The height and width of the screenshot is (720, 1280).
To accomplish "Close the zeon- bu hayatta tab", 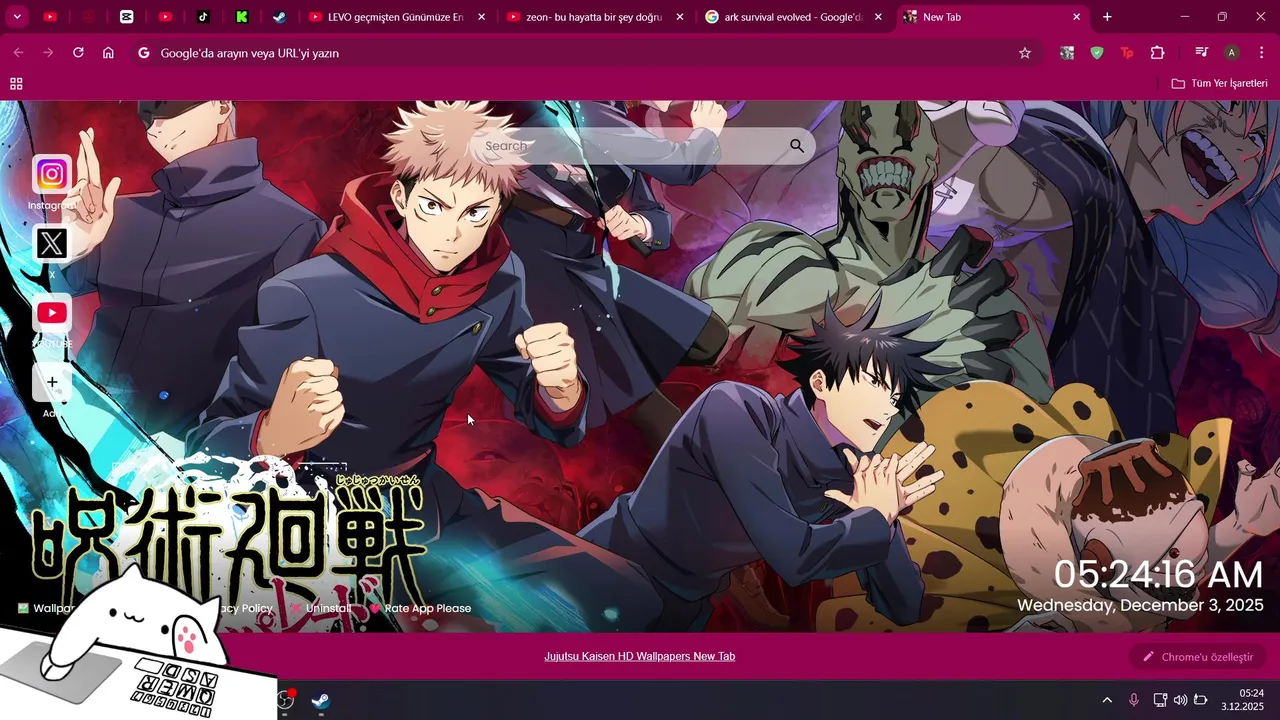I will [x=680, y=17].
